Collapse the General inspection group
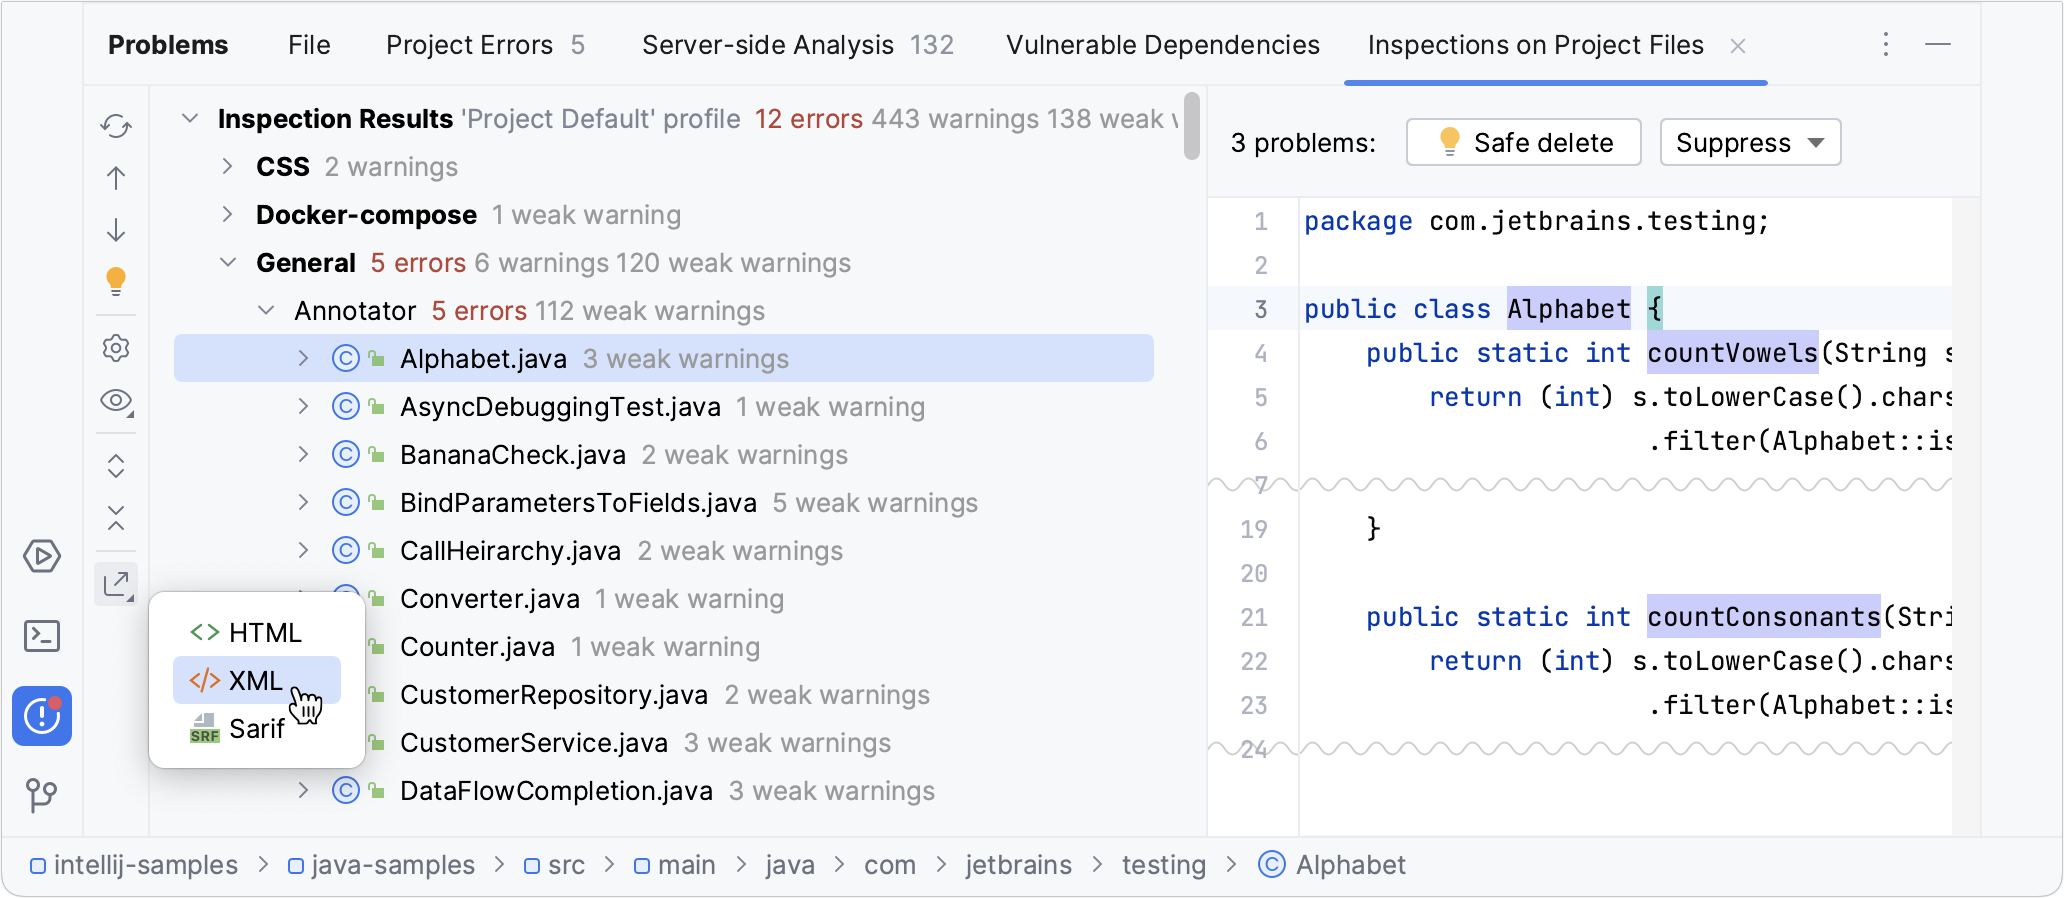This screenshot has height=898, width=2064. (x=228, y=263)
